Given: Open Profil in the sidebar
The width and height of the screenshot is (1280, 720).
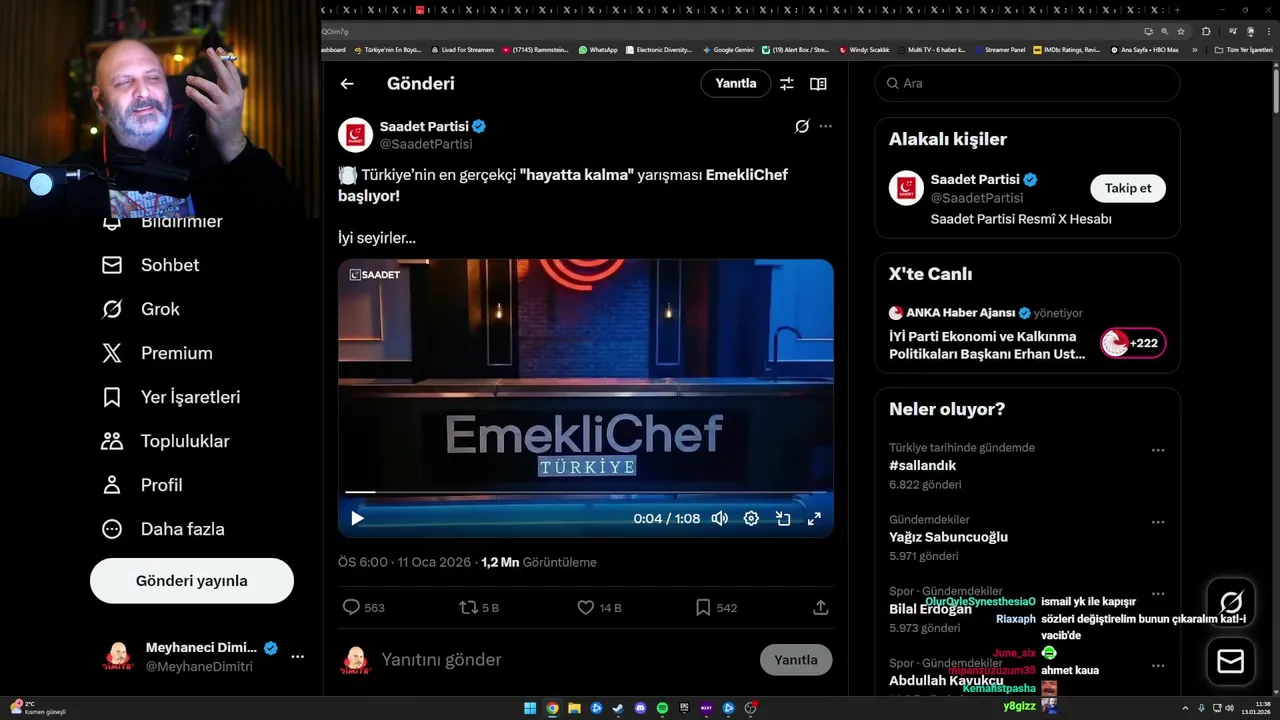Looking at the screenshot, I should 142,485.
